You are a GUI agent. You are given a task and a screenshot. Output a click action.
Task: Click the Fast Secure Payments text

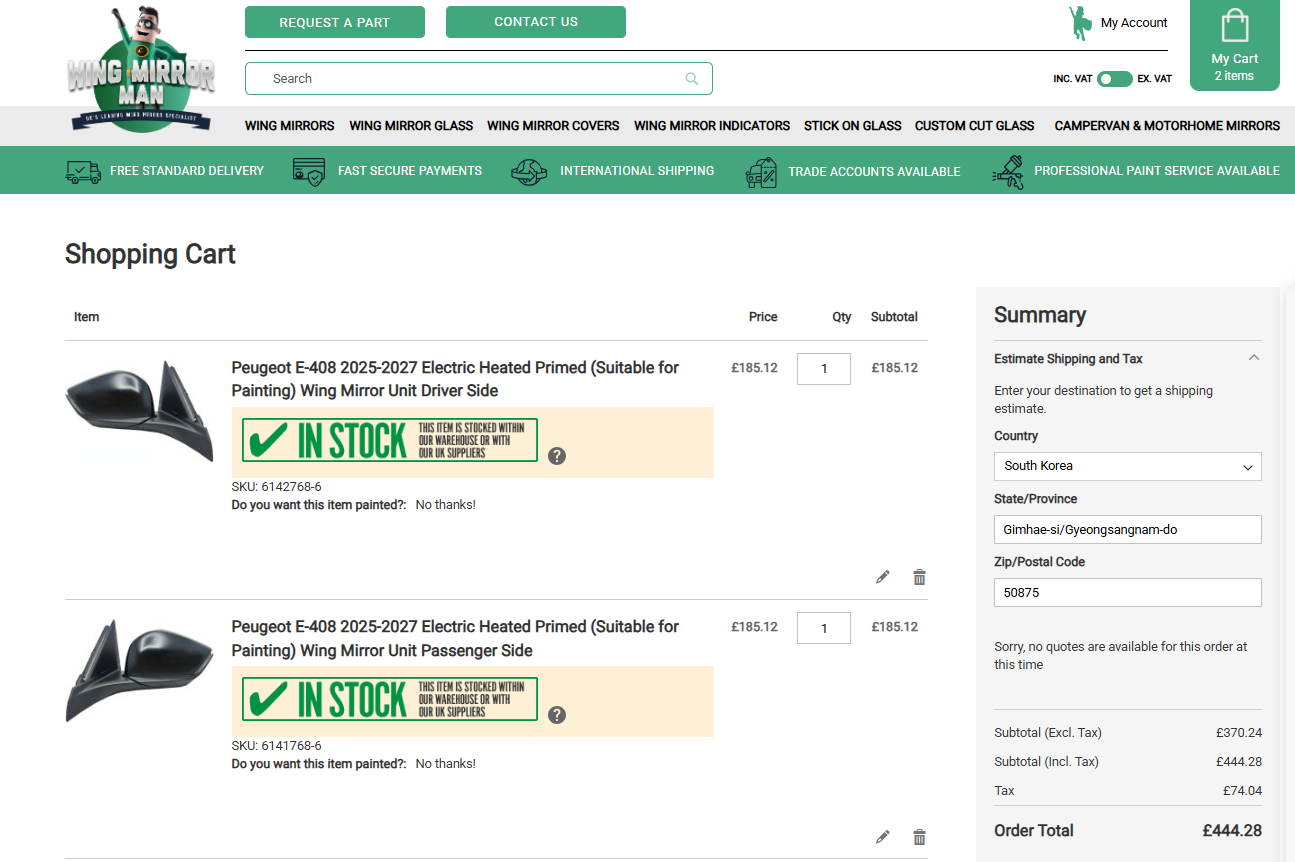point(410,171)
